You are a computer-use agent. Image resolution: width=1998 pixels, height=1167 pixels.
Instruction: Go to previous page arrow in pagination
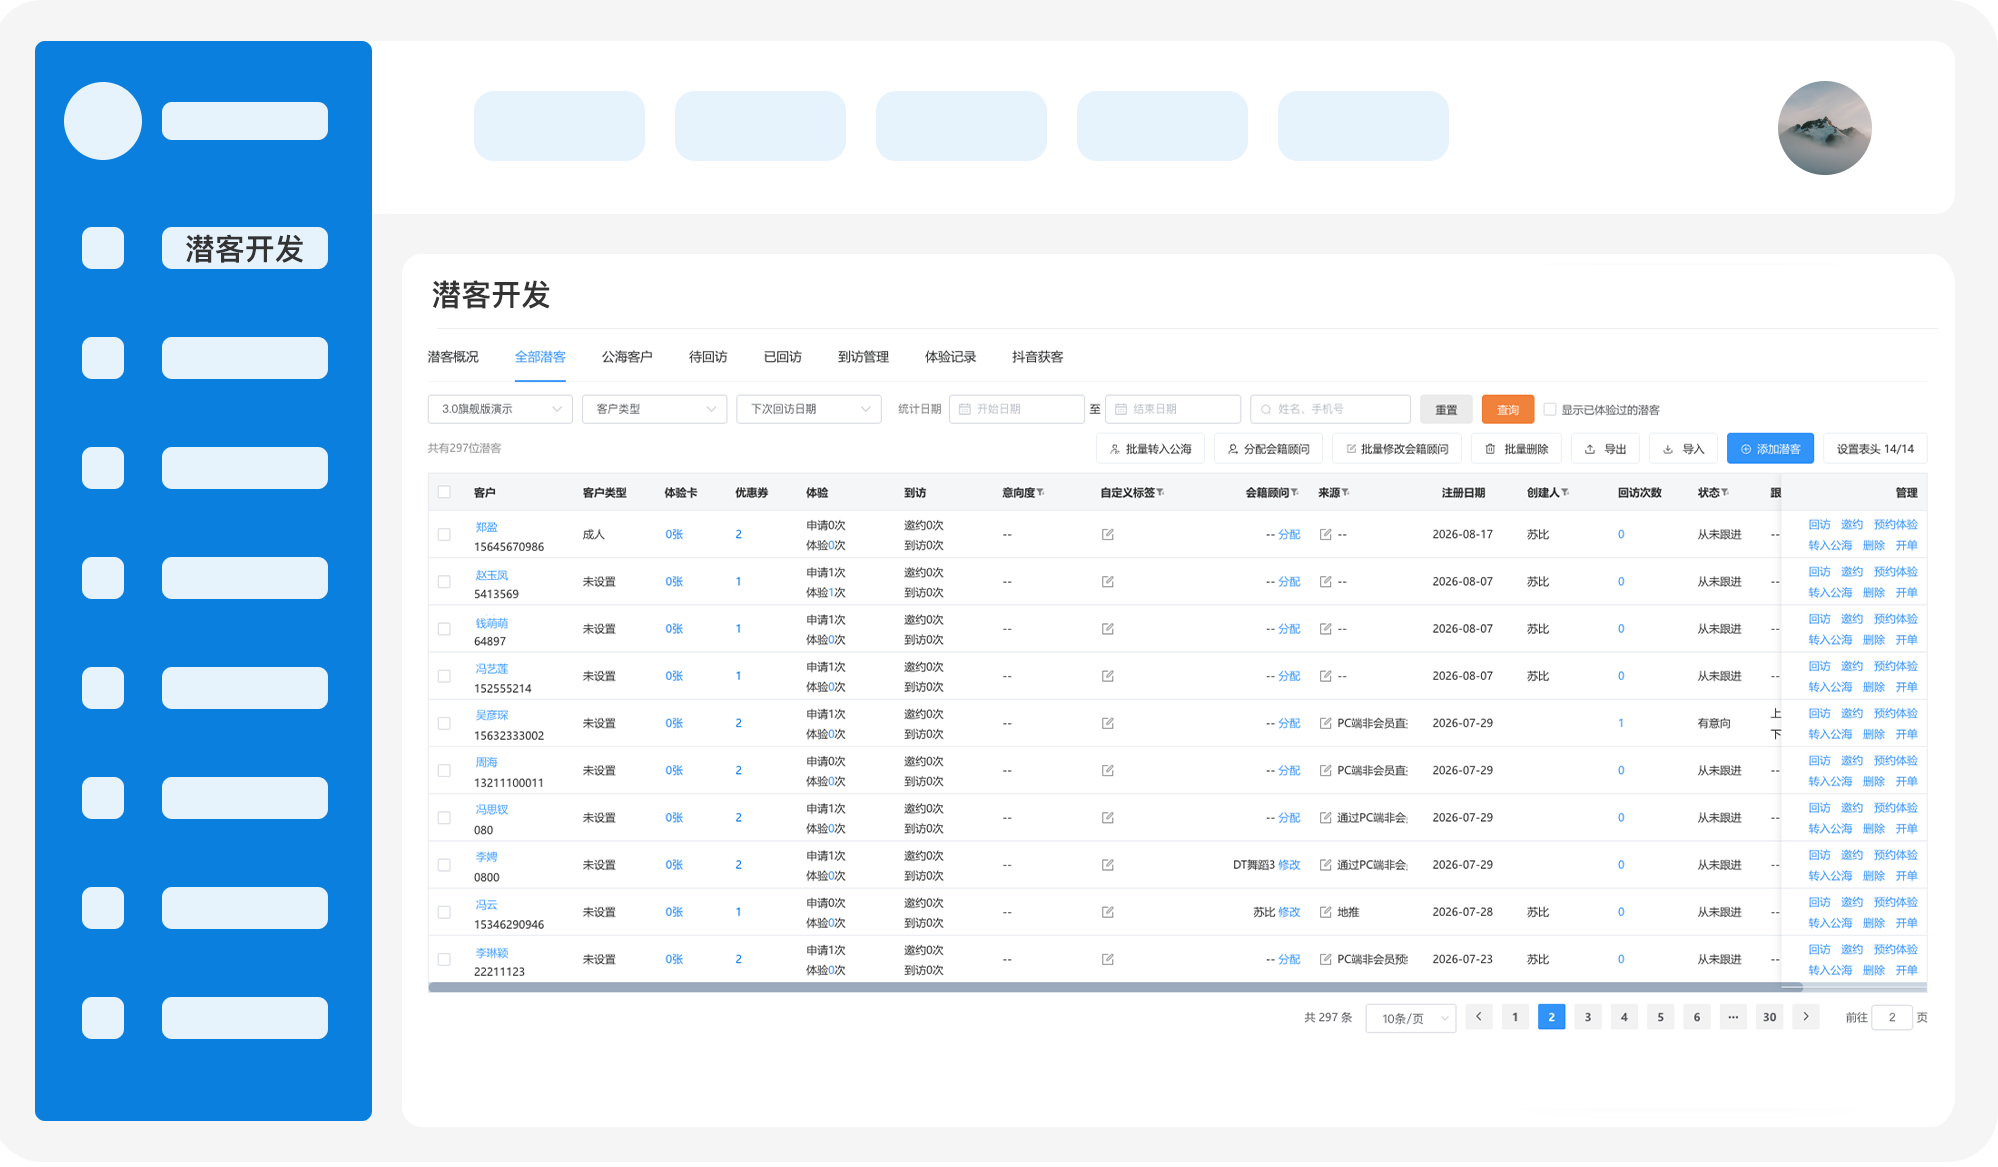click(x=1479, y=1017)
